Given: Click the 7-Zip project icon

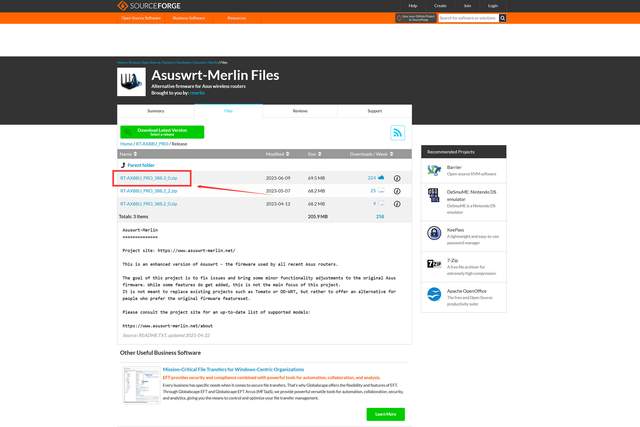Looking at the screenshot, I should 434,264.
